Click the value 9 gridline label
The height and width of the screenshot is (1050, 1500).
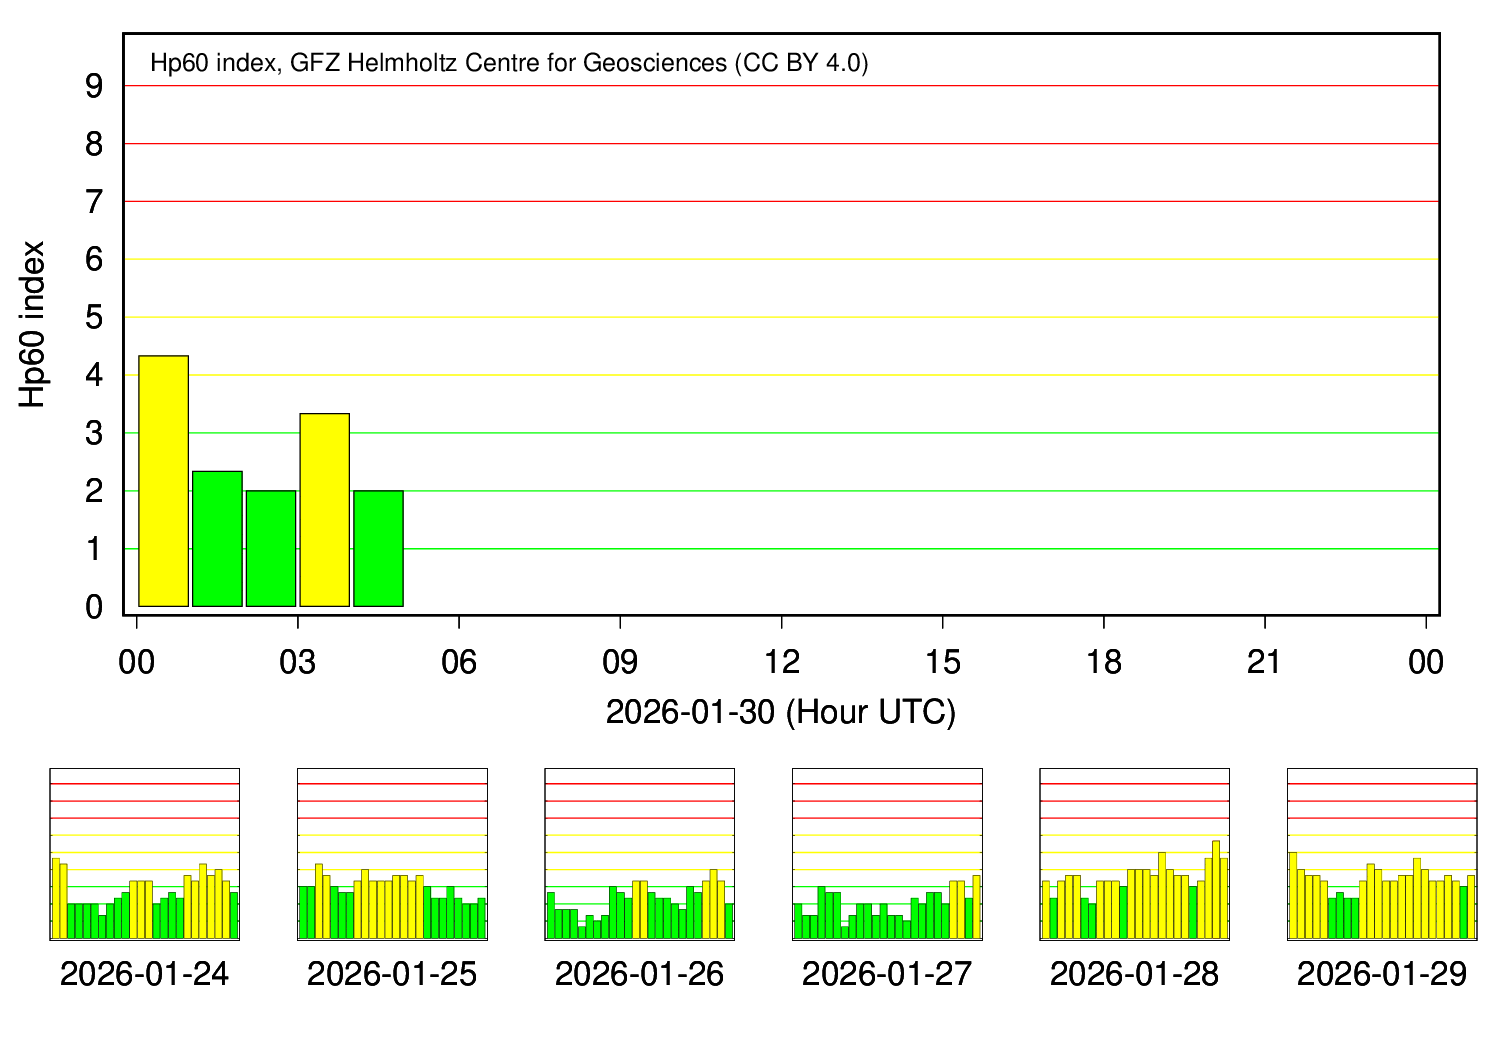click(x=92, y=87)
